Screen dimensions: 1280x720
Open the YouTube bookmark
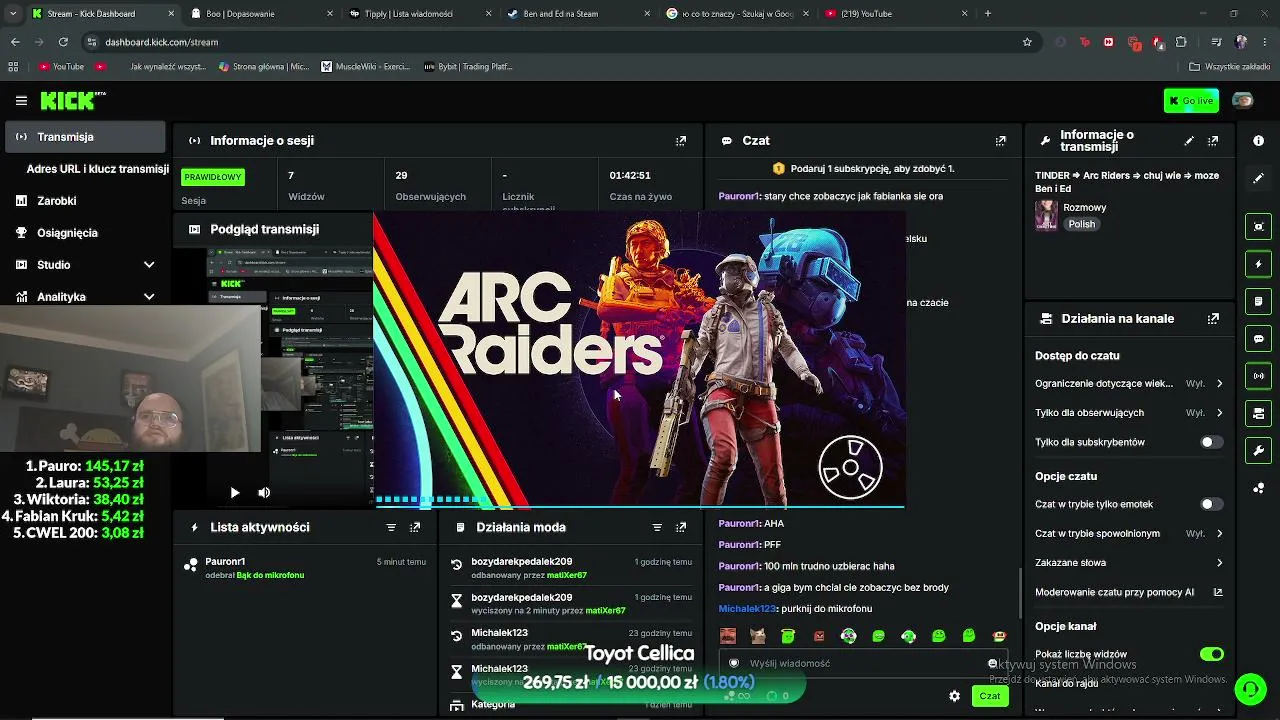(61, 67)
